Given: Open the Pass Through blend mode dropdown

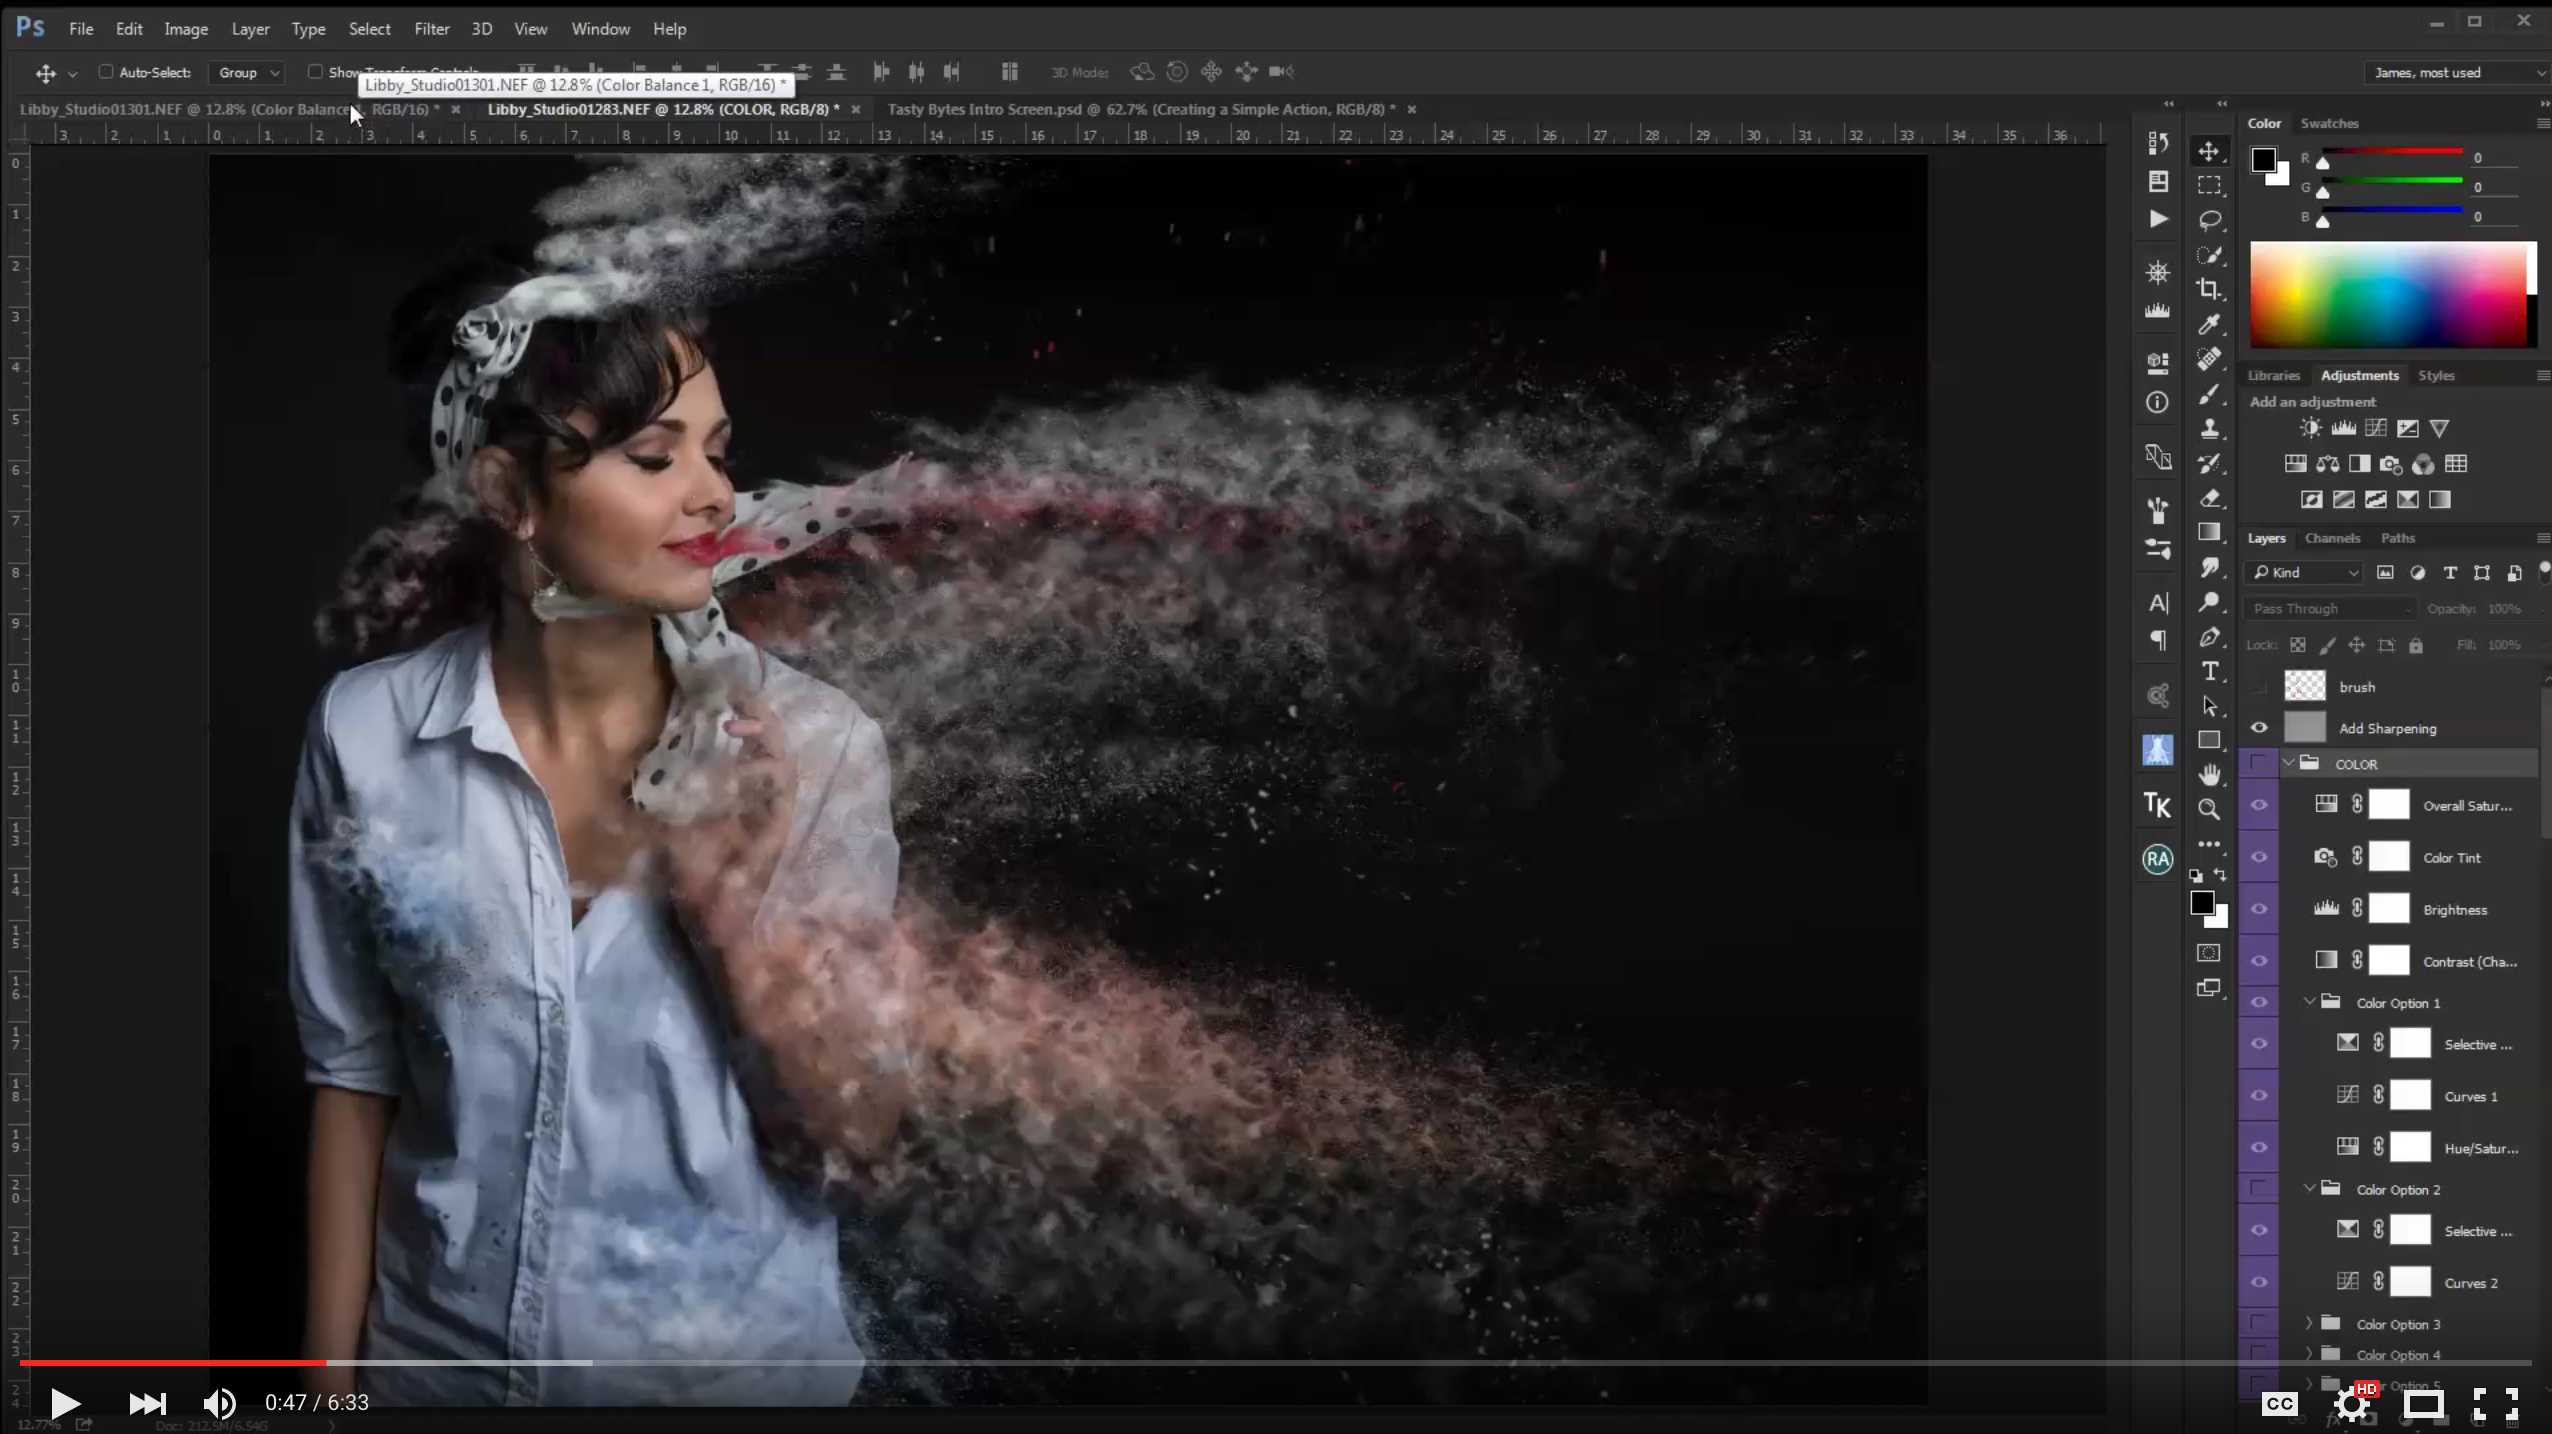Looking at the screenshot, I should pos(2329,609).
